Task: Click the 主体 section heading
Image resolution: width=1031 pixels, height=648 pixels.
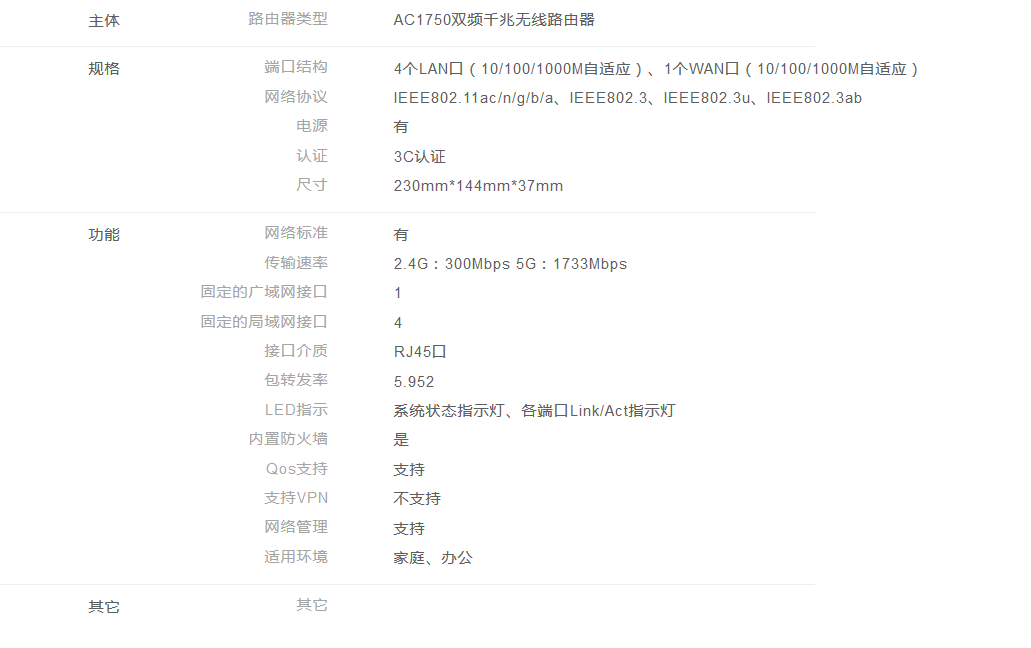Action: [x=104, y=21]
